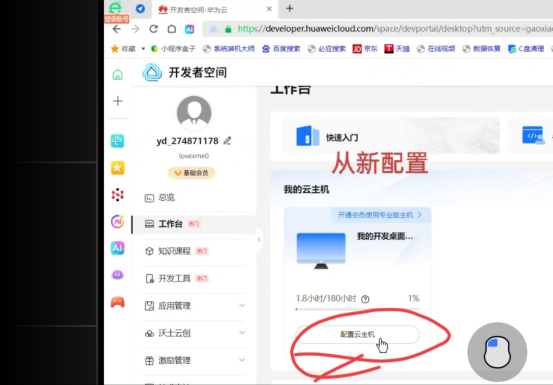Click the 配置云主机 button

(x=357, y=334)
